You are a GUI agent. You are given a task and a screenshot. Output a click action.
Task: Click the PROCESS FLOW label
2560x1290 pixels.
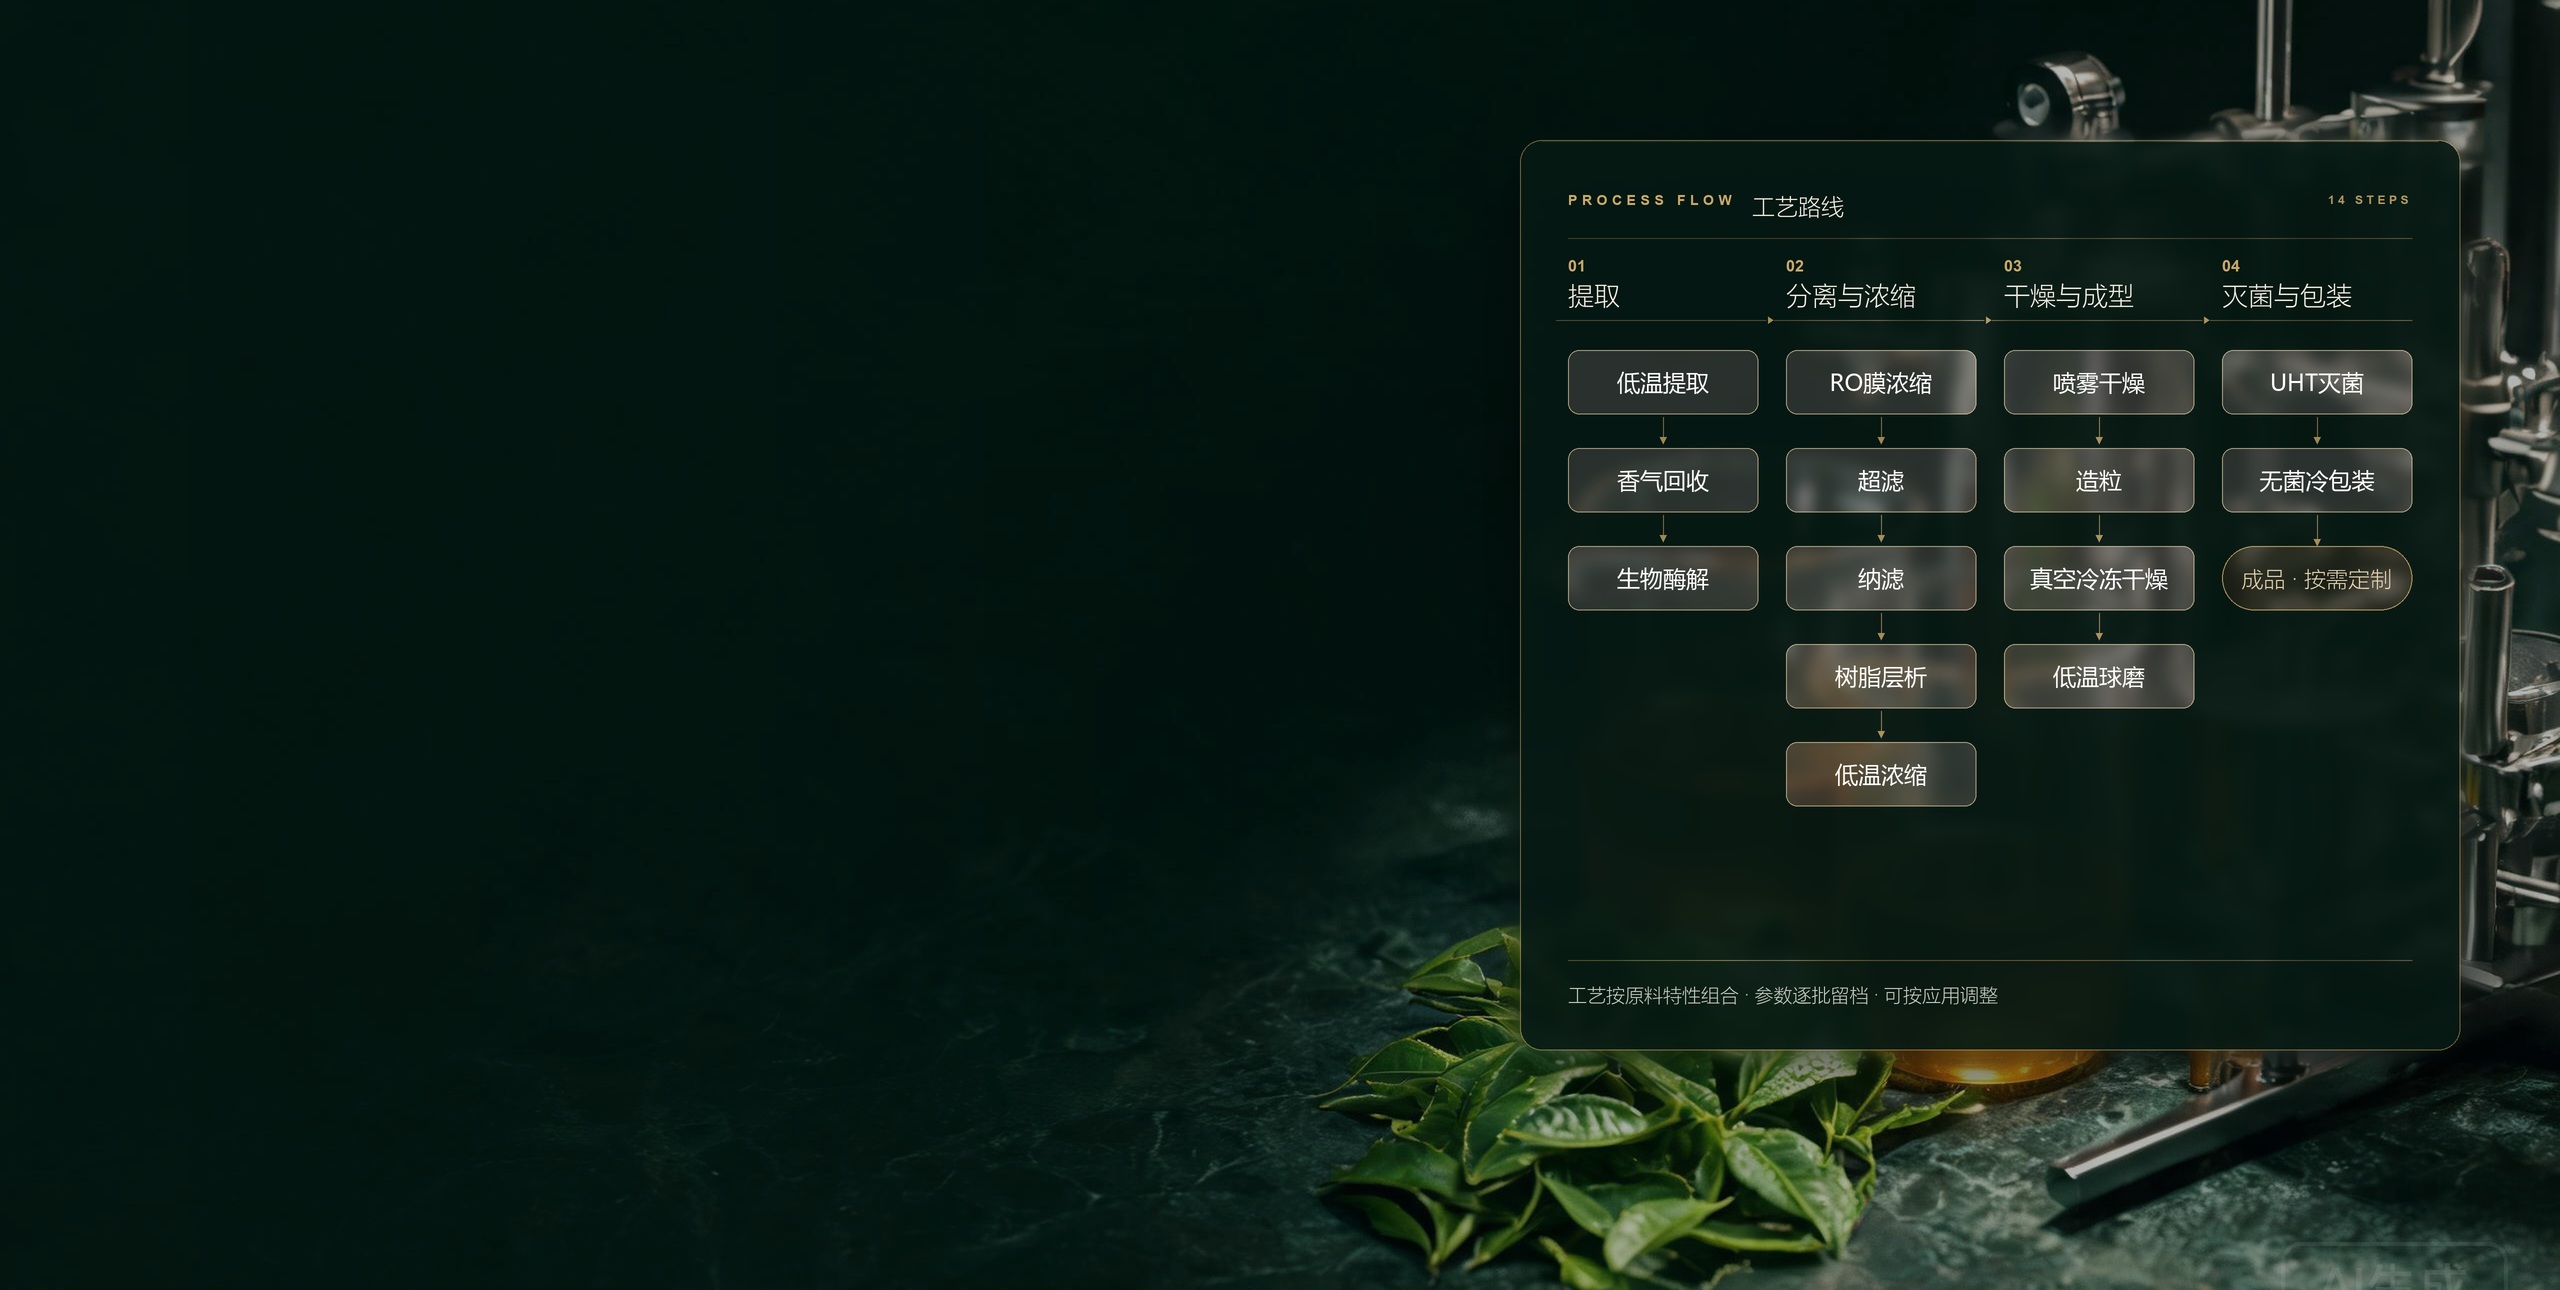click(1650, 200)
